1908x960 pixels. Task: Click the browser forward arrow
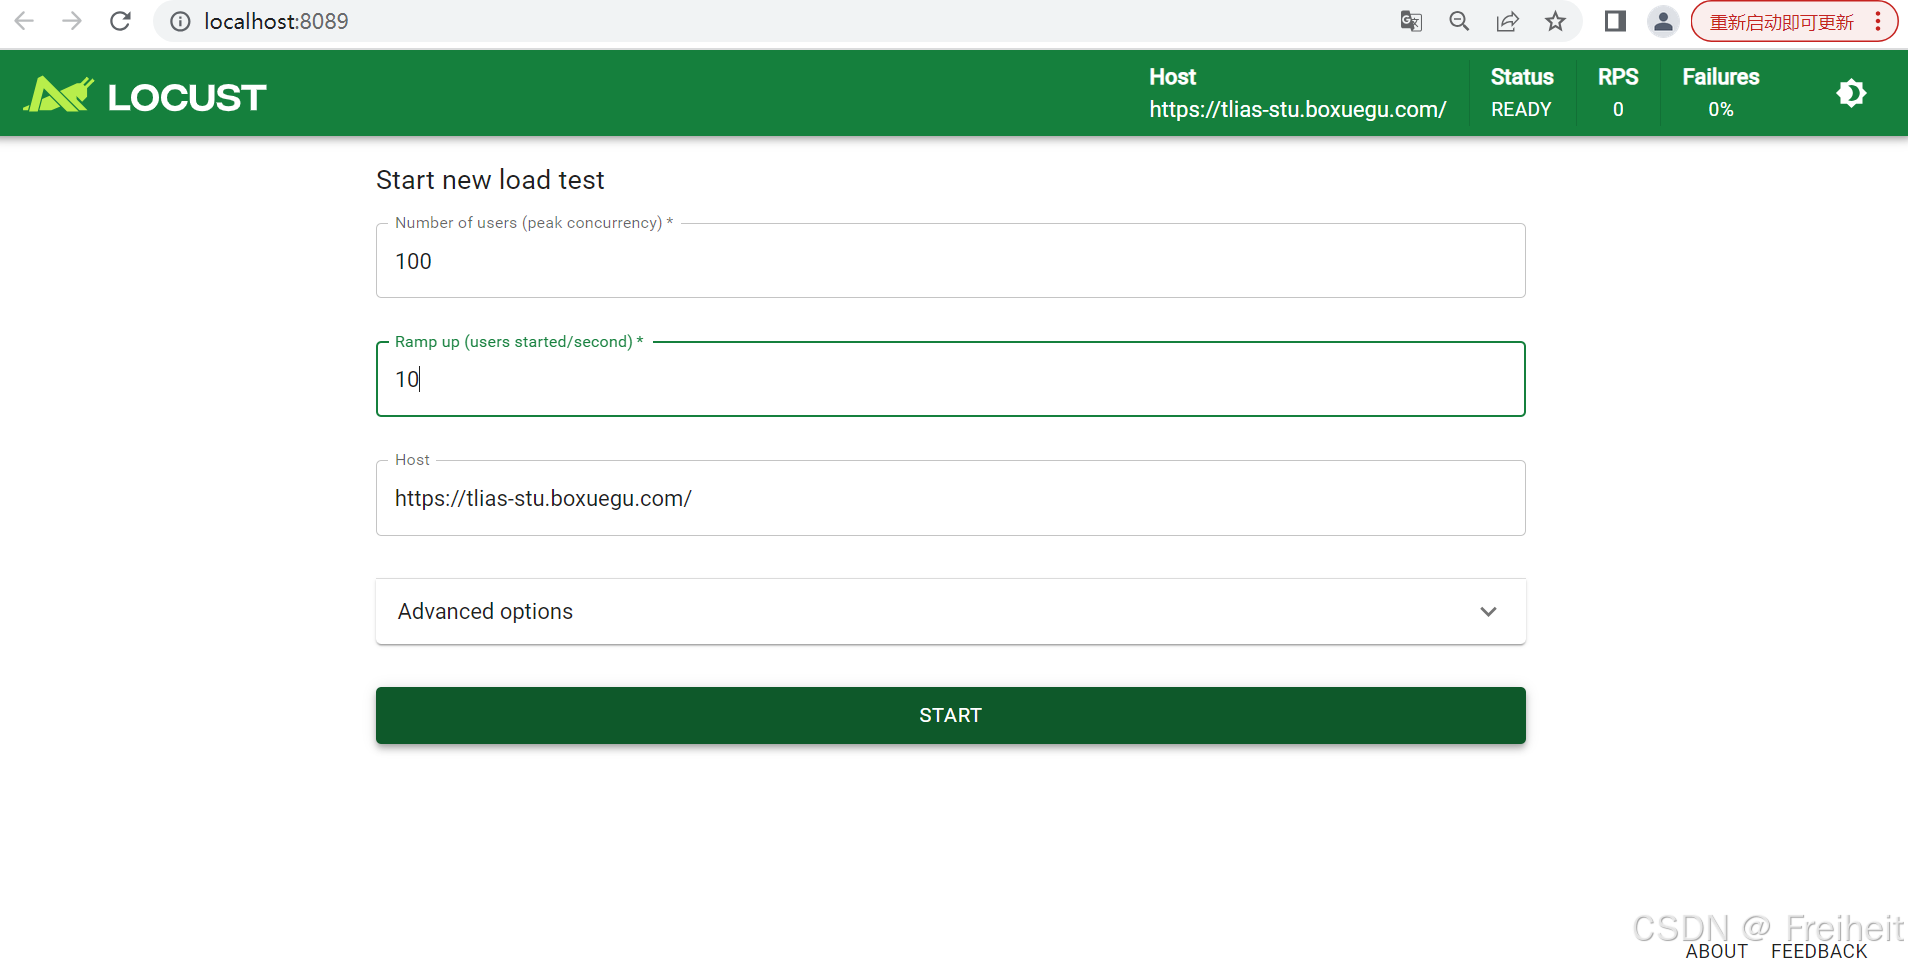pos(72,21)
